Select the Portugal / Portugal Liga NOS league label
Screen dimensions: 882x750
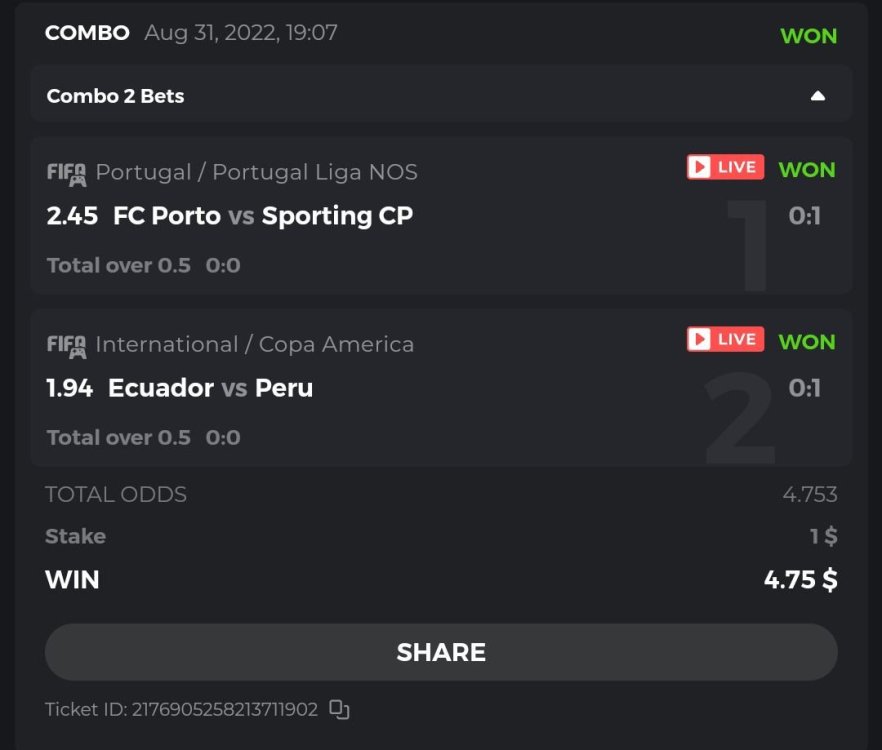257,172
